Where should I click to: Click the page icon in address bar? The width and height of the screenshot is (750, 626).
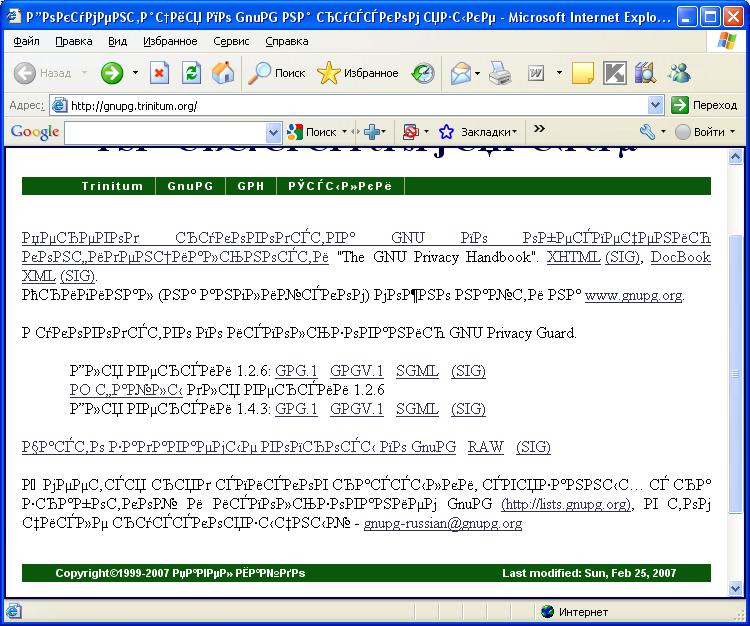pos(59,105)
